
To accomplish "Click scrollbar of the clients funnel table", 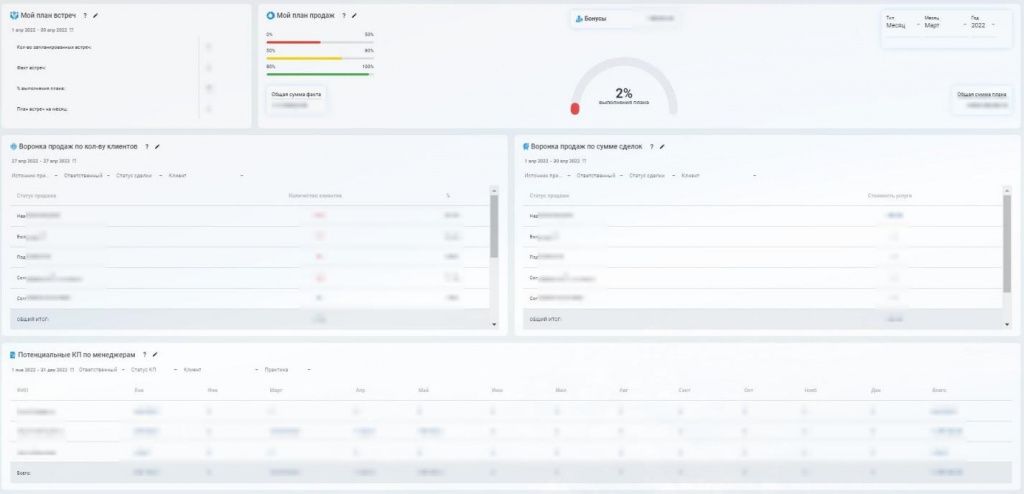I will pos(493,225).
